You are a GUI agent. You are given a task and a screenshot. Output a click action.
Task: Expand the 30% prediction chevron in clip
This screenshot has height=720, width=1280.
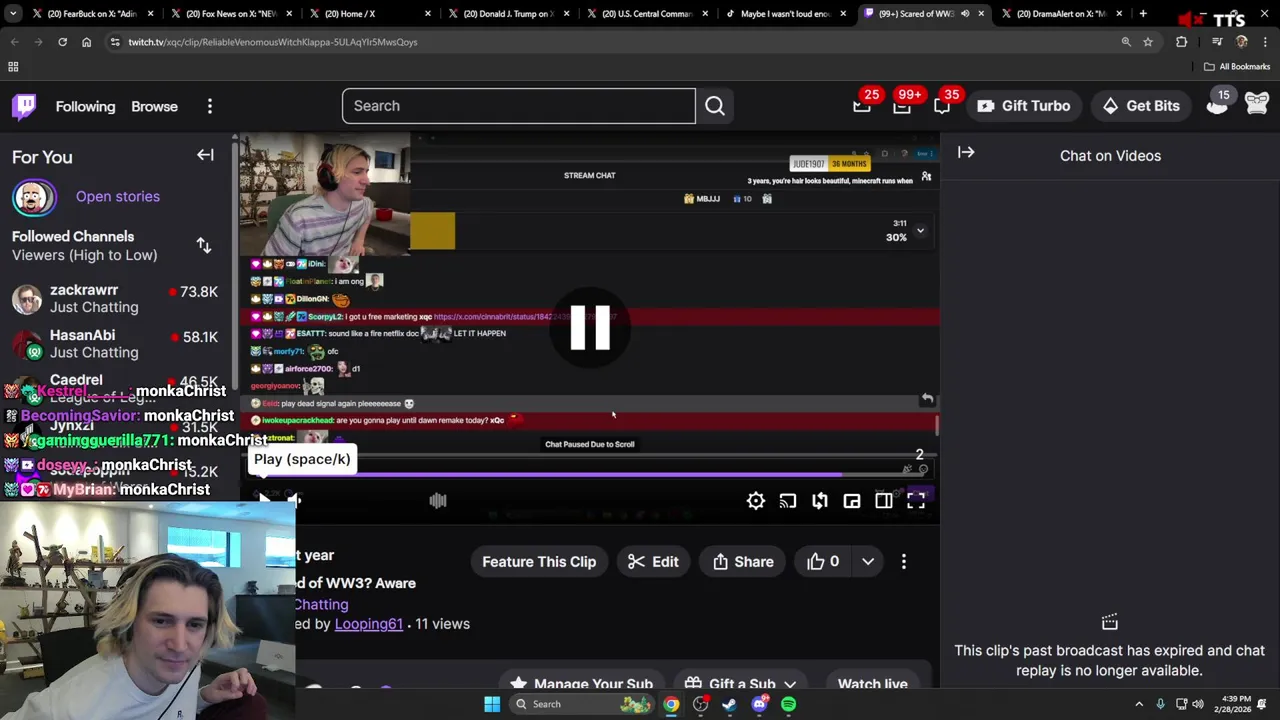pyautogui.click(x=920, y=231)
